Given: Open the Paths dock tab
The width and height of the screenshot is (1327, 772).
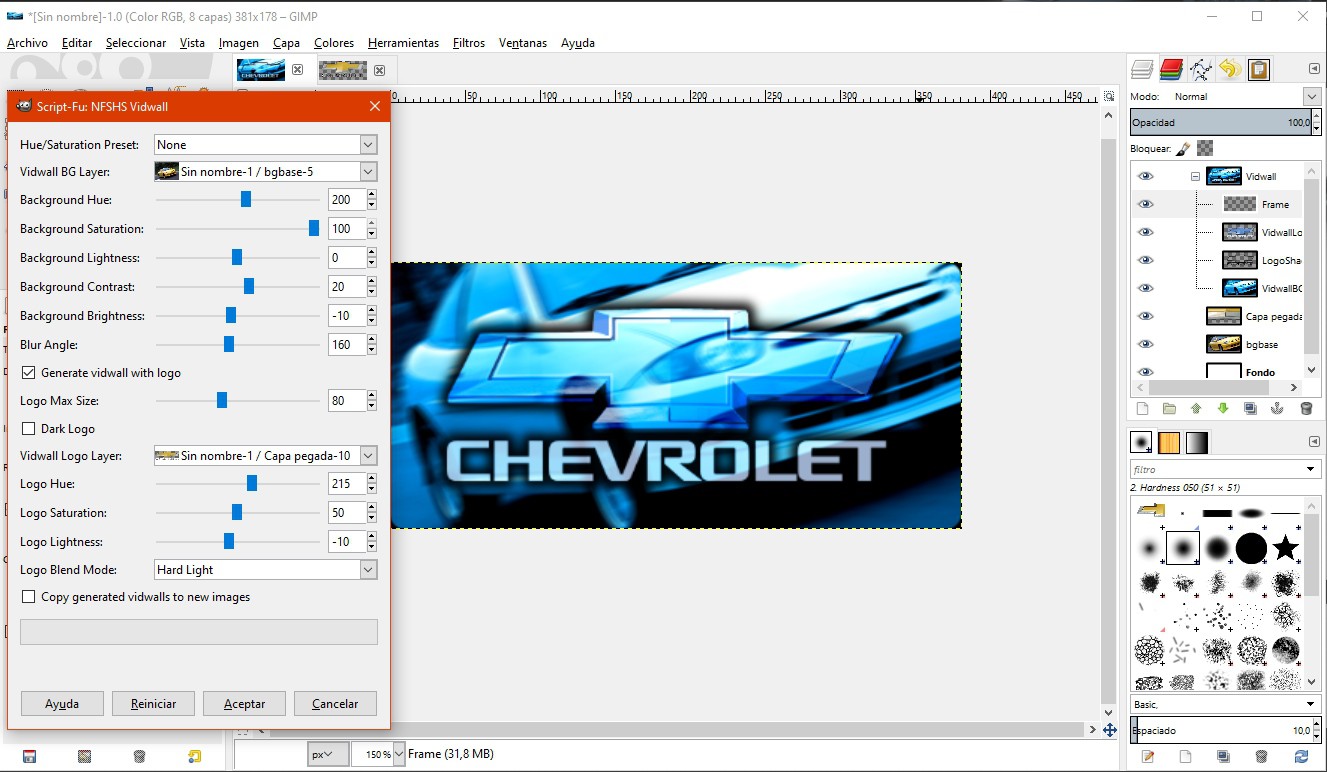Looking at the screenshot, I should [1200, 69].
